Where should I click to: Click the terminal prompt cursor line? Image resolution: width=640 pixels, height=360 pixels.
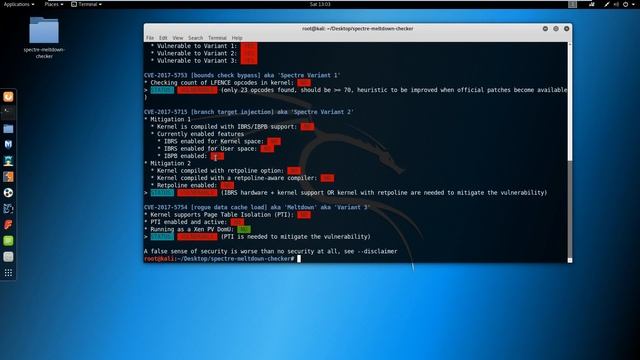[222, 259]
